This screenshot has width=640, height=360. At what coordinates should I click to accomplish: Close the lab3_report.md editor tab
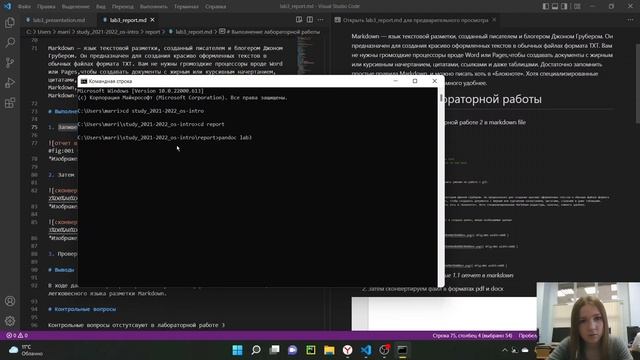coord(153,20)
